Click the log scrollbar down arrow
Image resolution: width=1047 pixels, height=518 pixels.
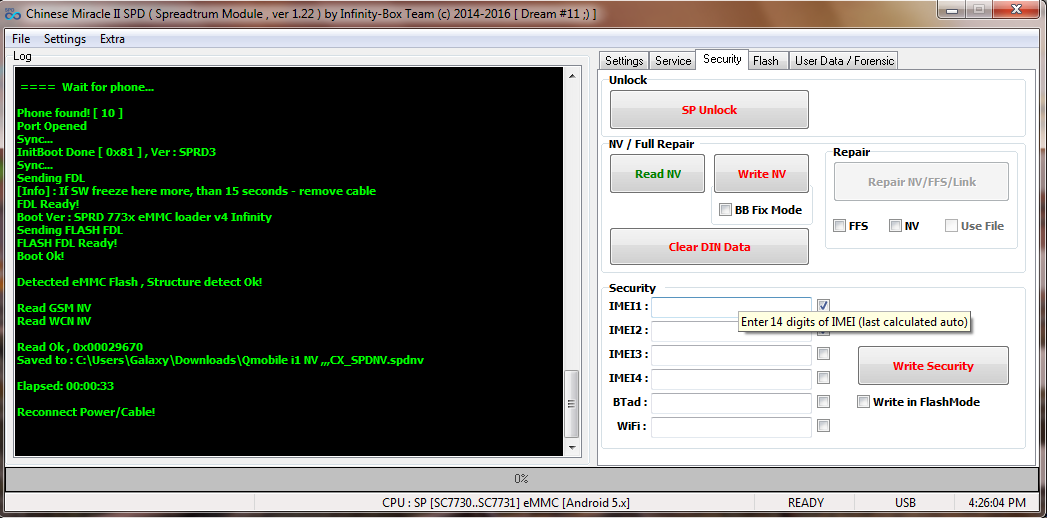click(x=571, y=447)
